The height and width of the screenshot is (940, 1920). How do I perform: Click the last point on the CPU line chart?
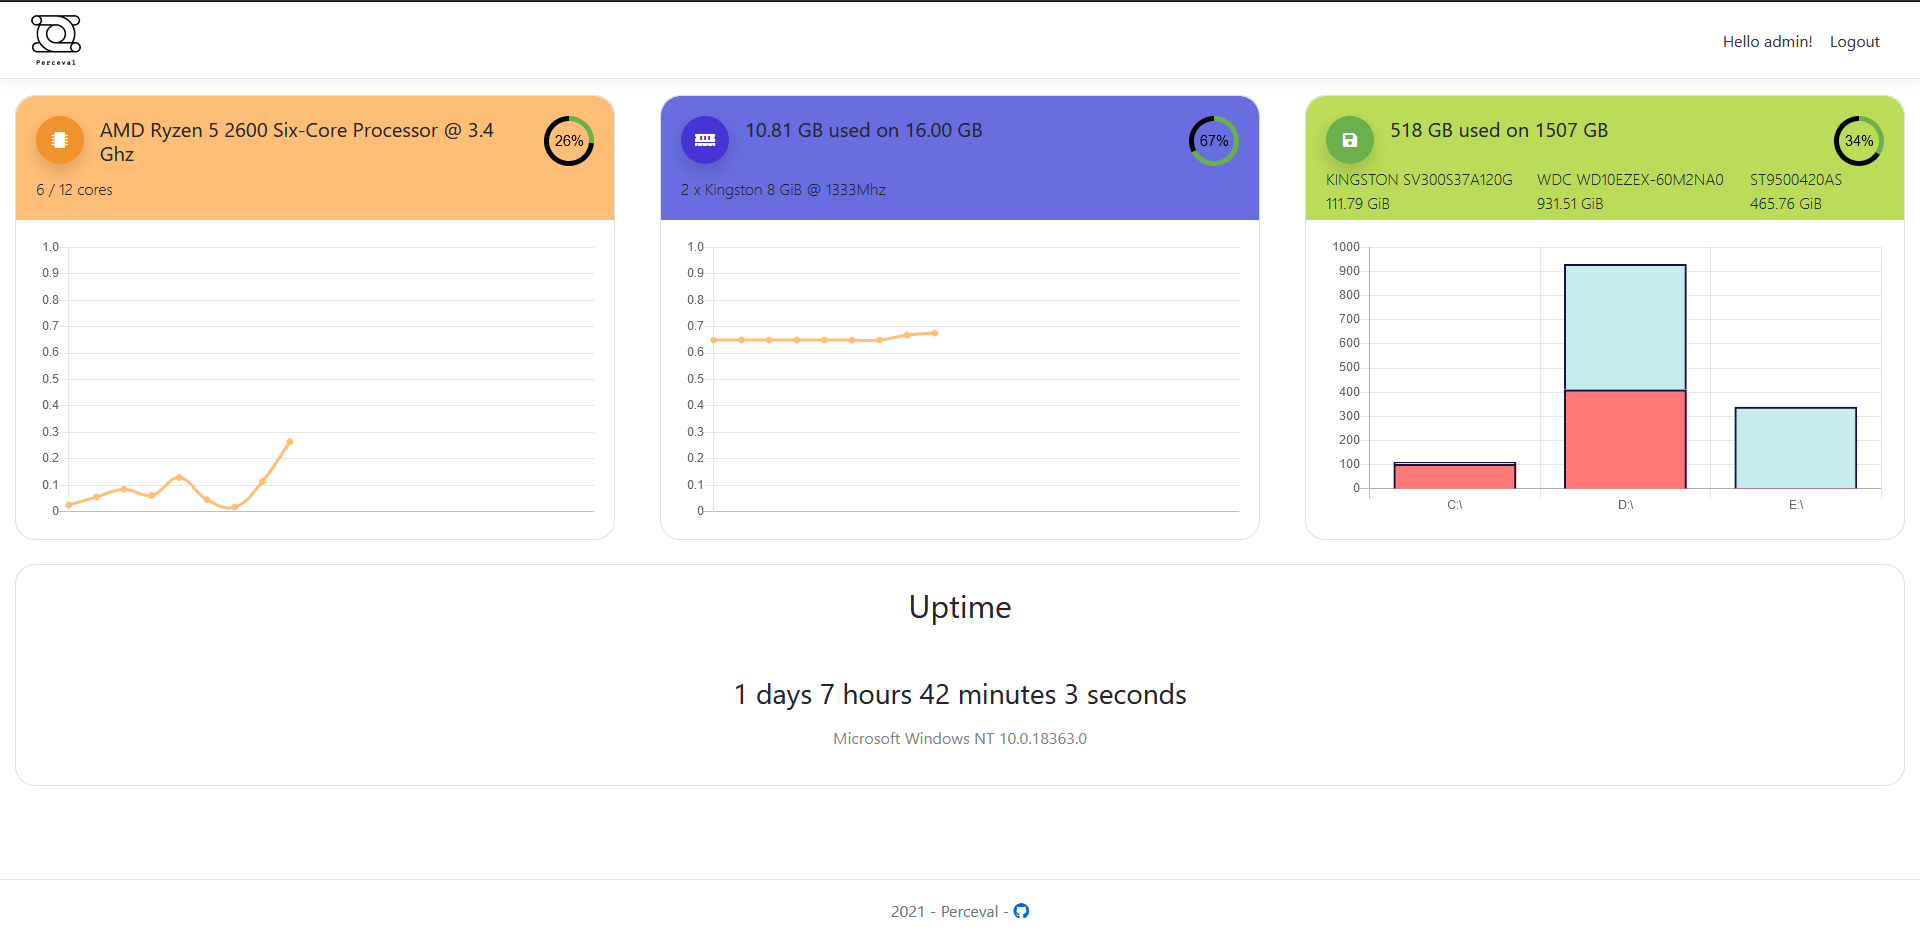(x=290, y=442)
